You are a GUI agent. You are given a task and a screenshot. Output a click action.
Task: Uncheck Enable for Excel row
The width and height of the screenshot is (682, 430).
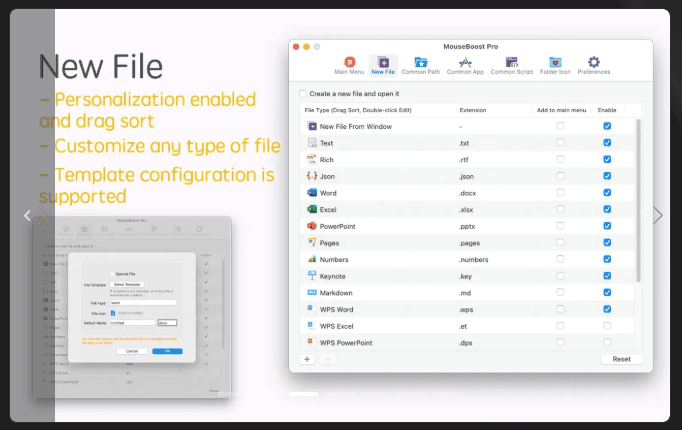tap(607, 209)
